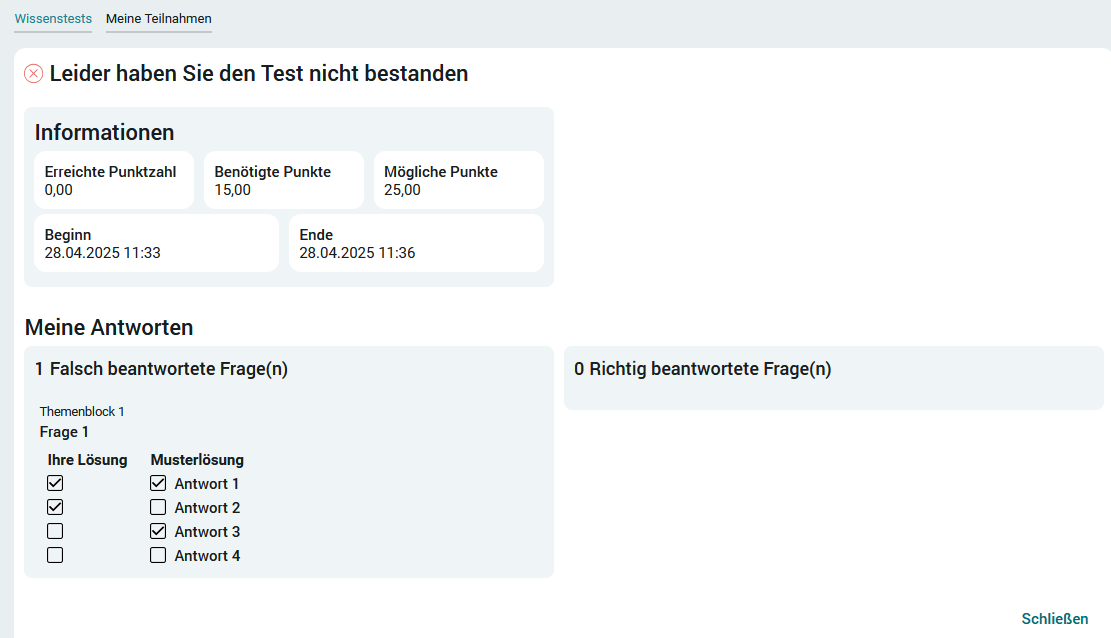Switch to the Wissenstests tab
The height and width of the screenshot is (638, 1111).
coord(53,19)
